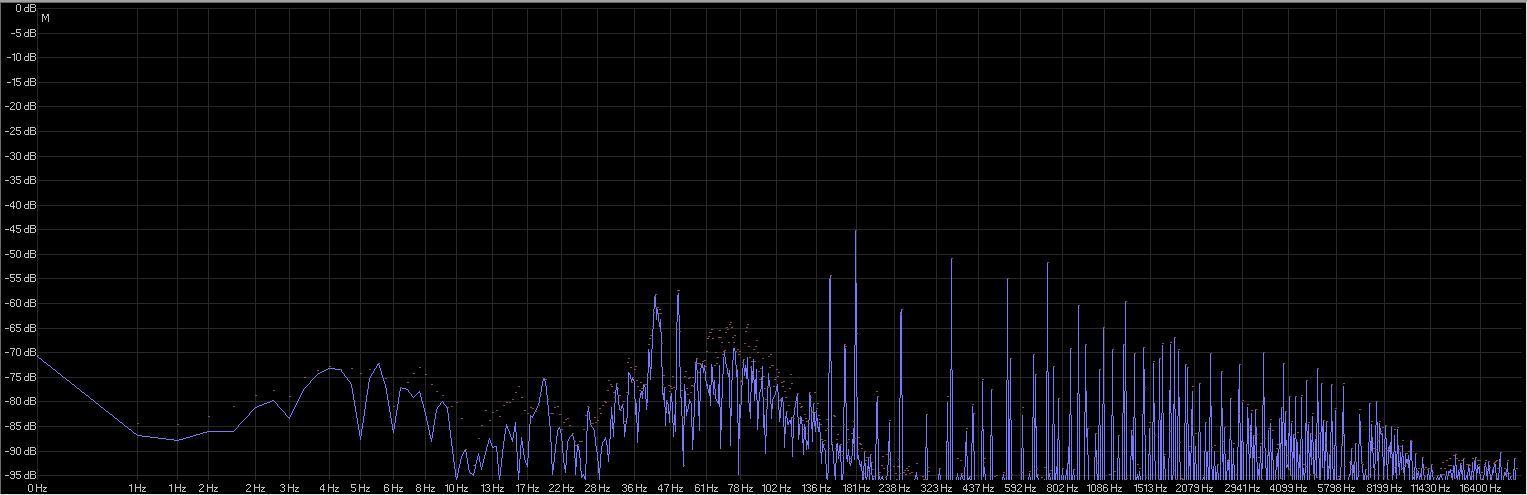
Task: Click the '10 Hz' frequency label
Action: click(x=457, y=489)
